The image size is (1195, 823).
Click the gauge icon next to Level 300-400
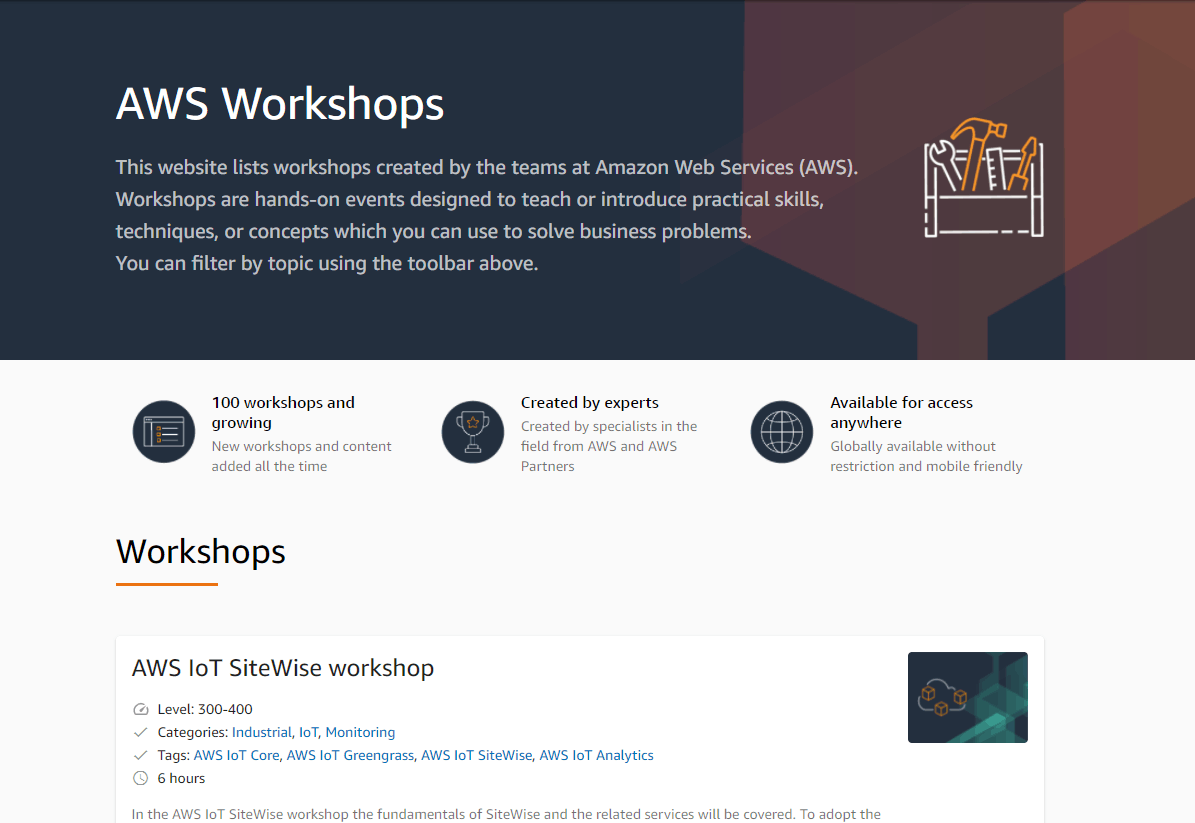[140, 709]
